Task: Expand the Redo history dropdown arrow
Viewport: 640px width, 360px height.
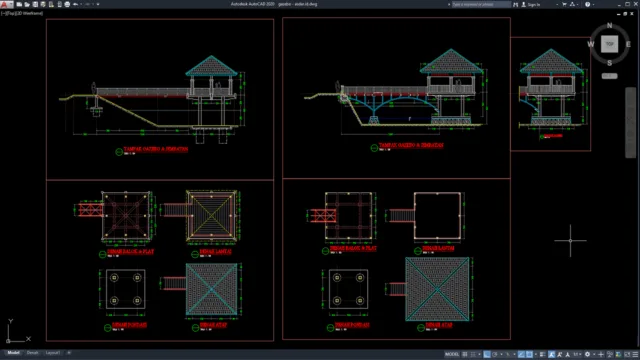Action: coord(93,4)
